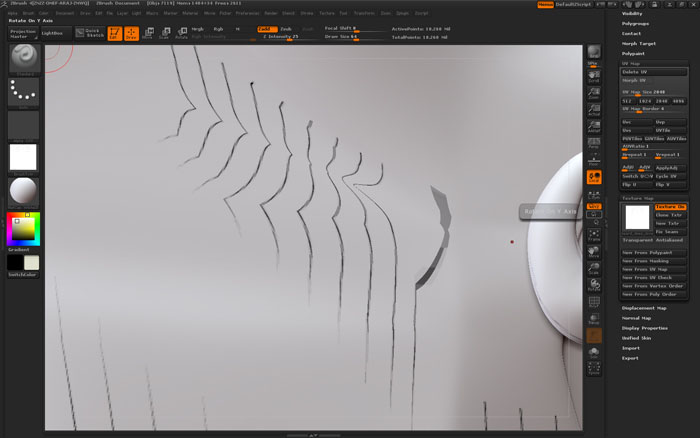Screen dimensions: 700x438
Task: Click the Actual size icon
Action: click(594, 110)
